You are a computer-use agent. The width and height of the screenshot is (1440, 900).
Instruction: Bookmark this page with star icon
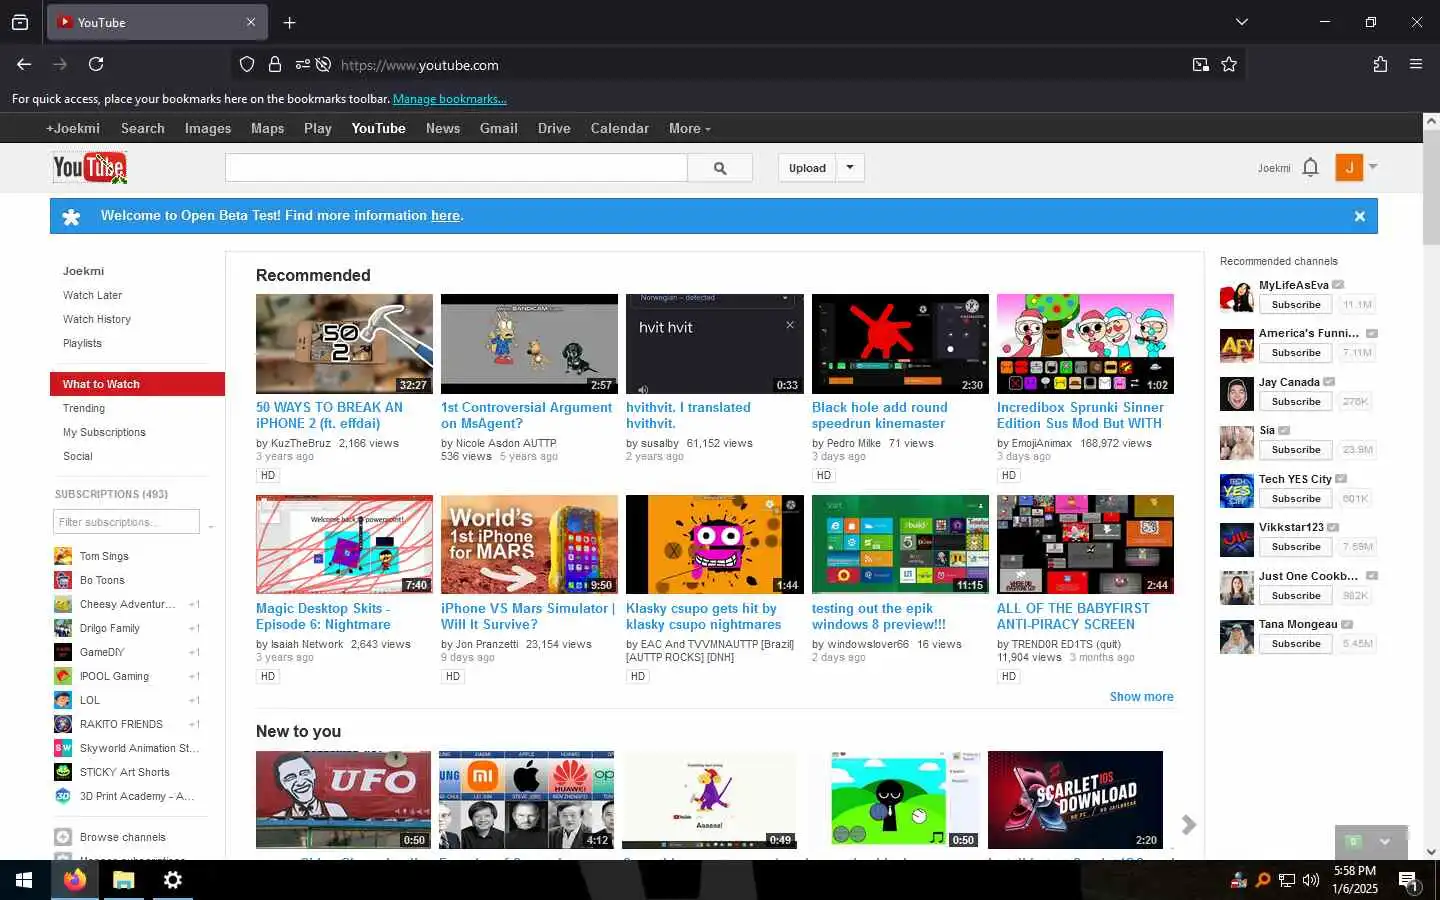(1229, 64)
